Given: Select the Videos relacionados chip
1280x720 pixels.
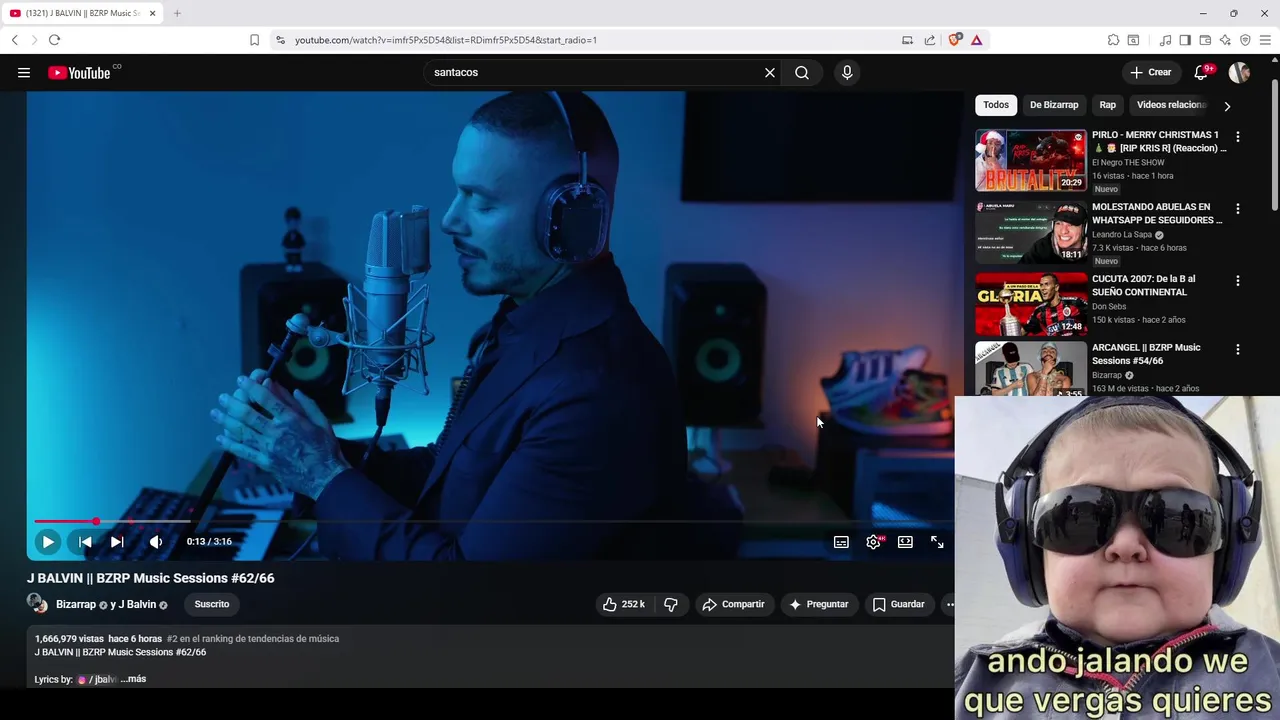Looking at the screenshot, I should click(x=1171, y=105).
